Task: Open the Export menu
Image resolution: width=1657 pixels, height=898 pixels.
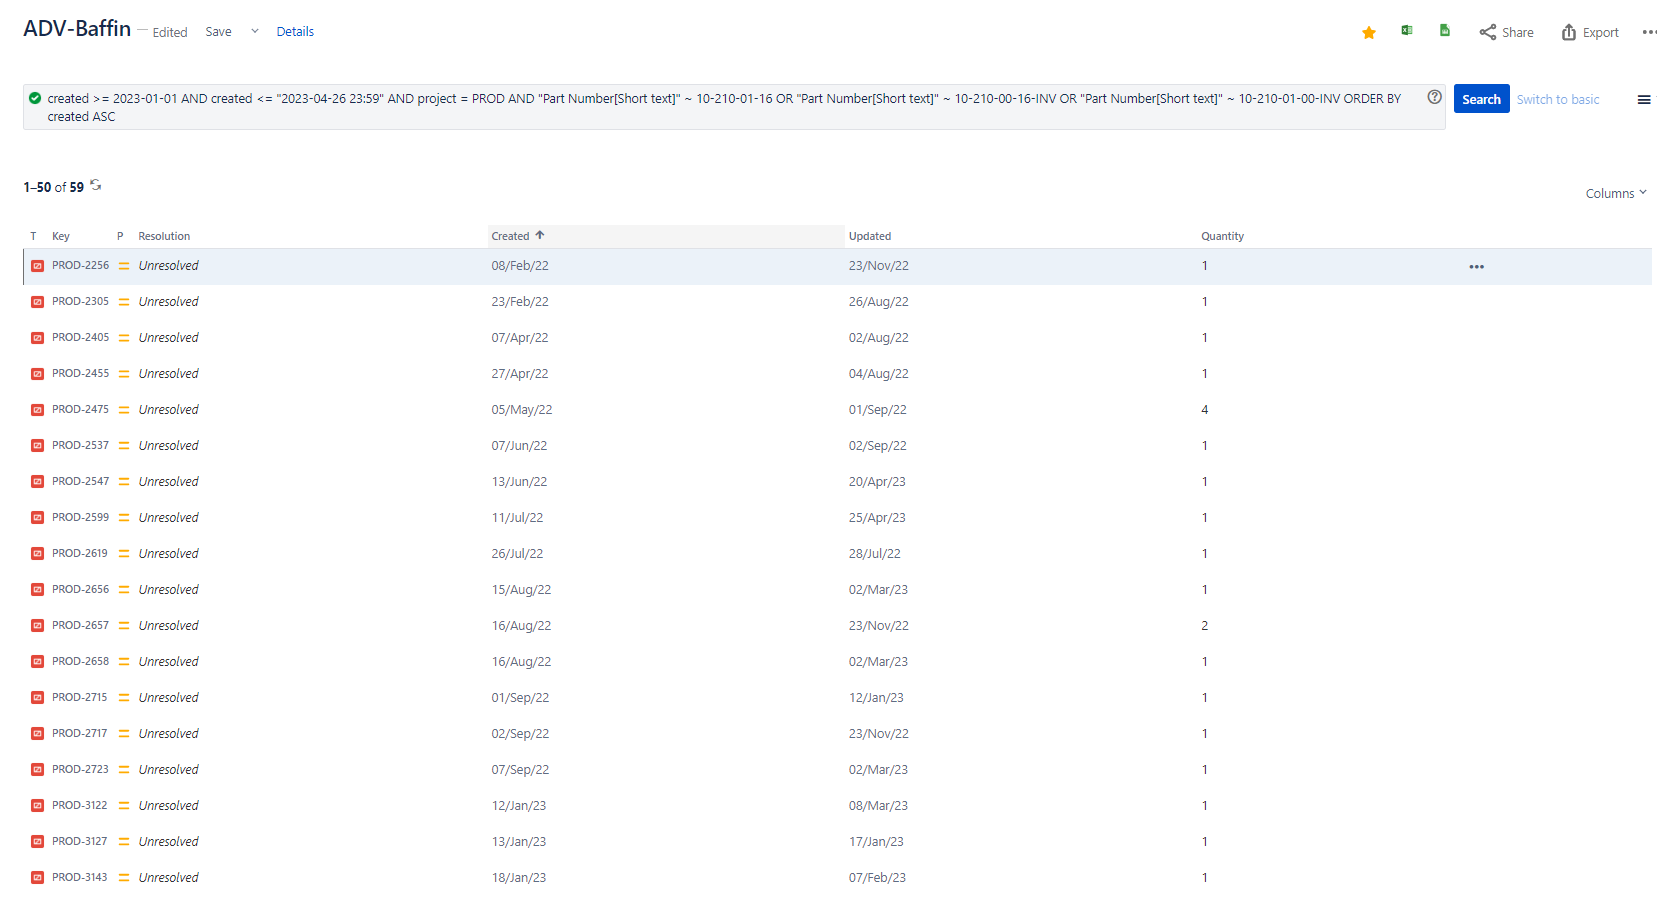Action: click(1590, 32)
